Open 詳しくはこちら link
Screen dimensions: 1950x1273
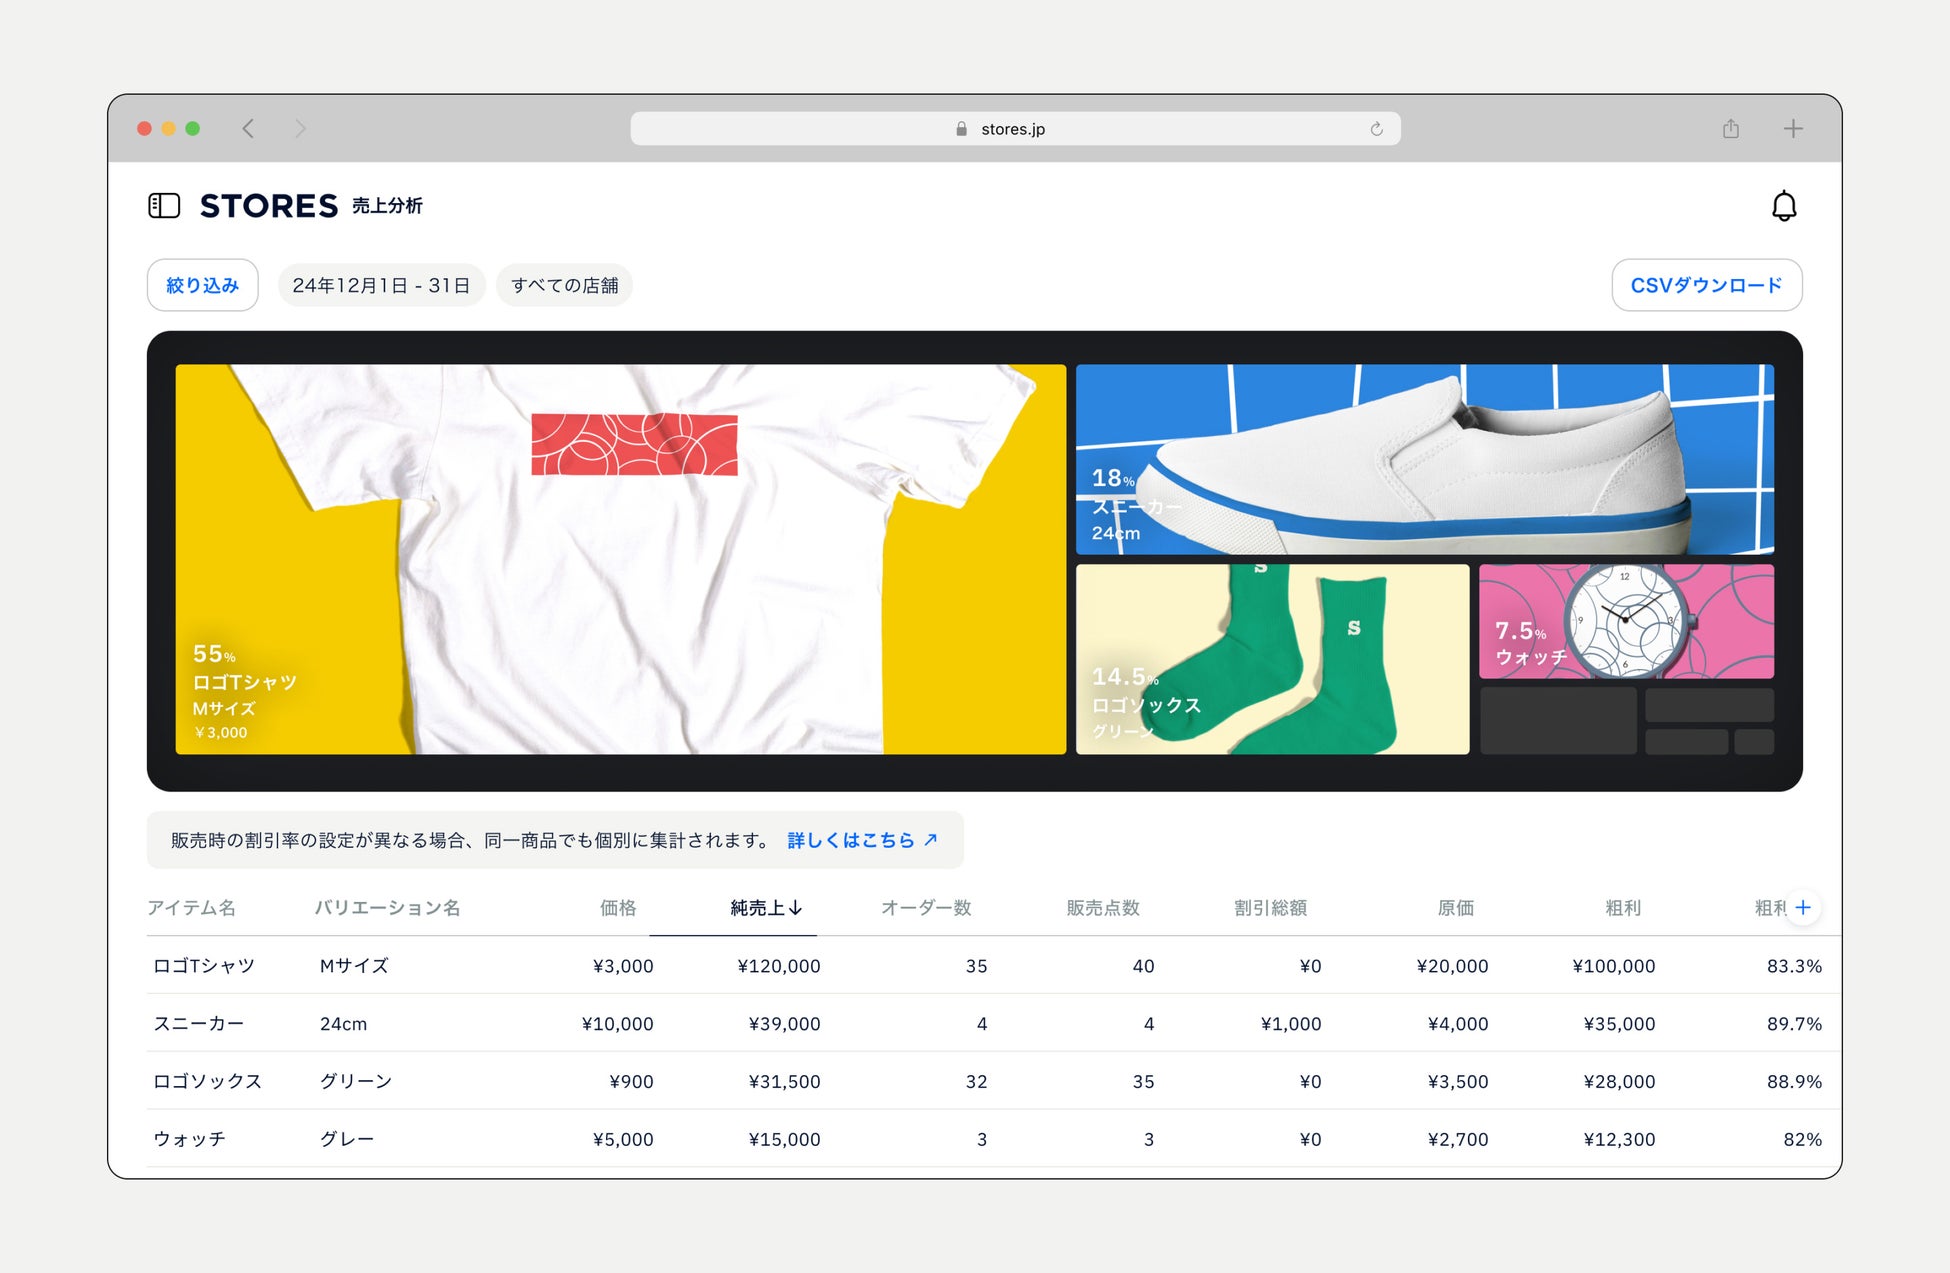click(x=862, y=840)
